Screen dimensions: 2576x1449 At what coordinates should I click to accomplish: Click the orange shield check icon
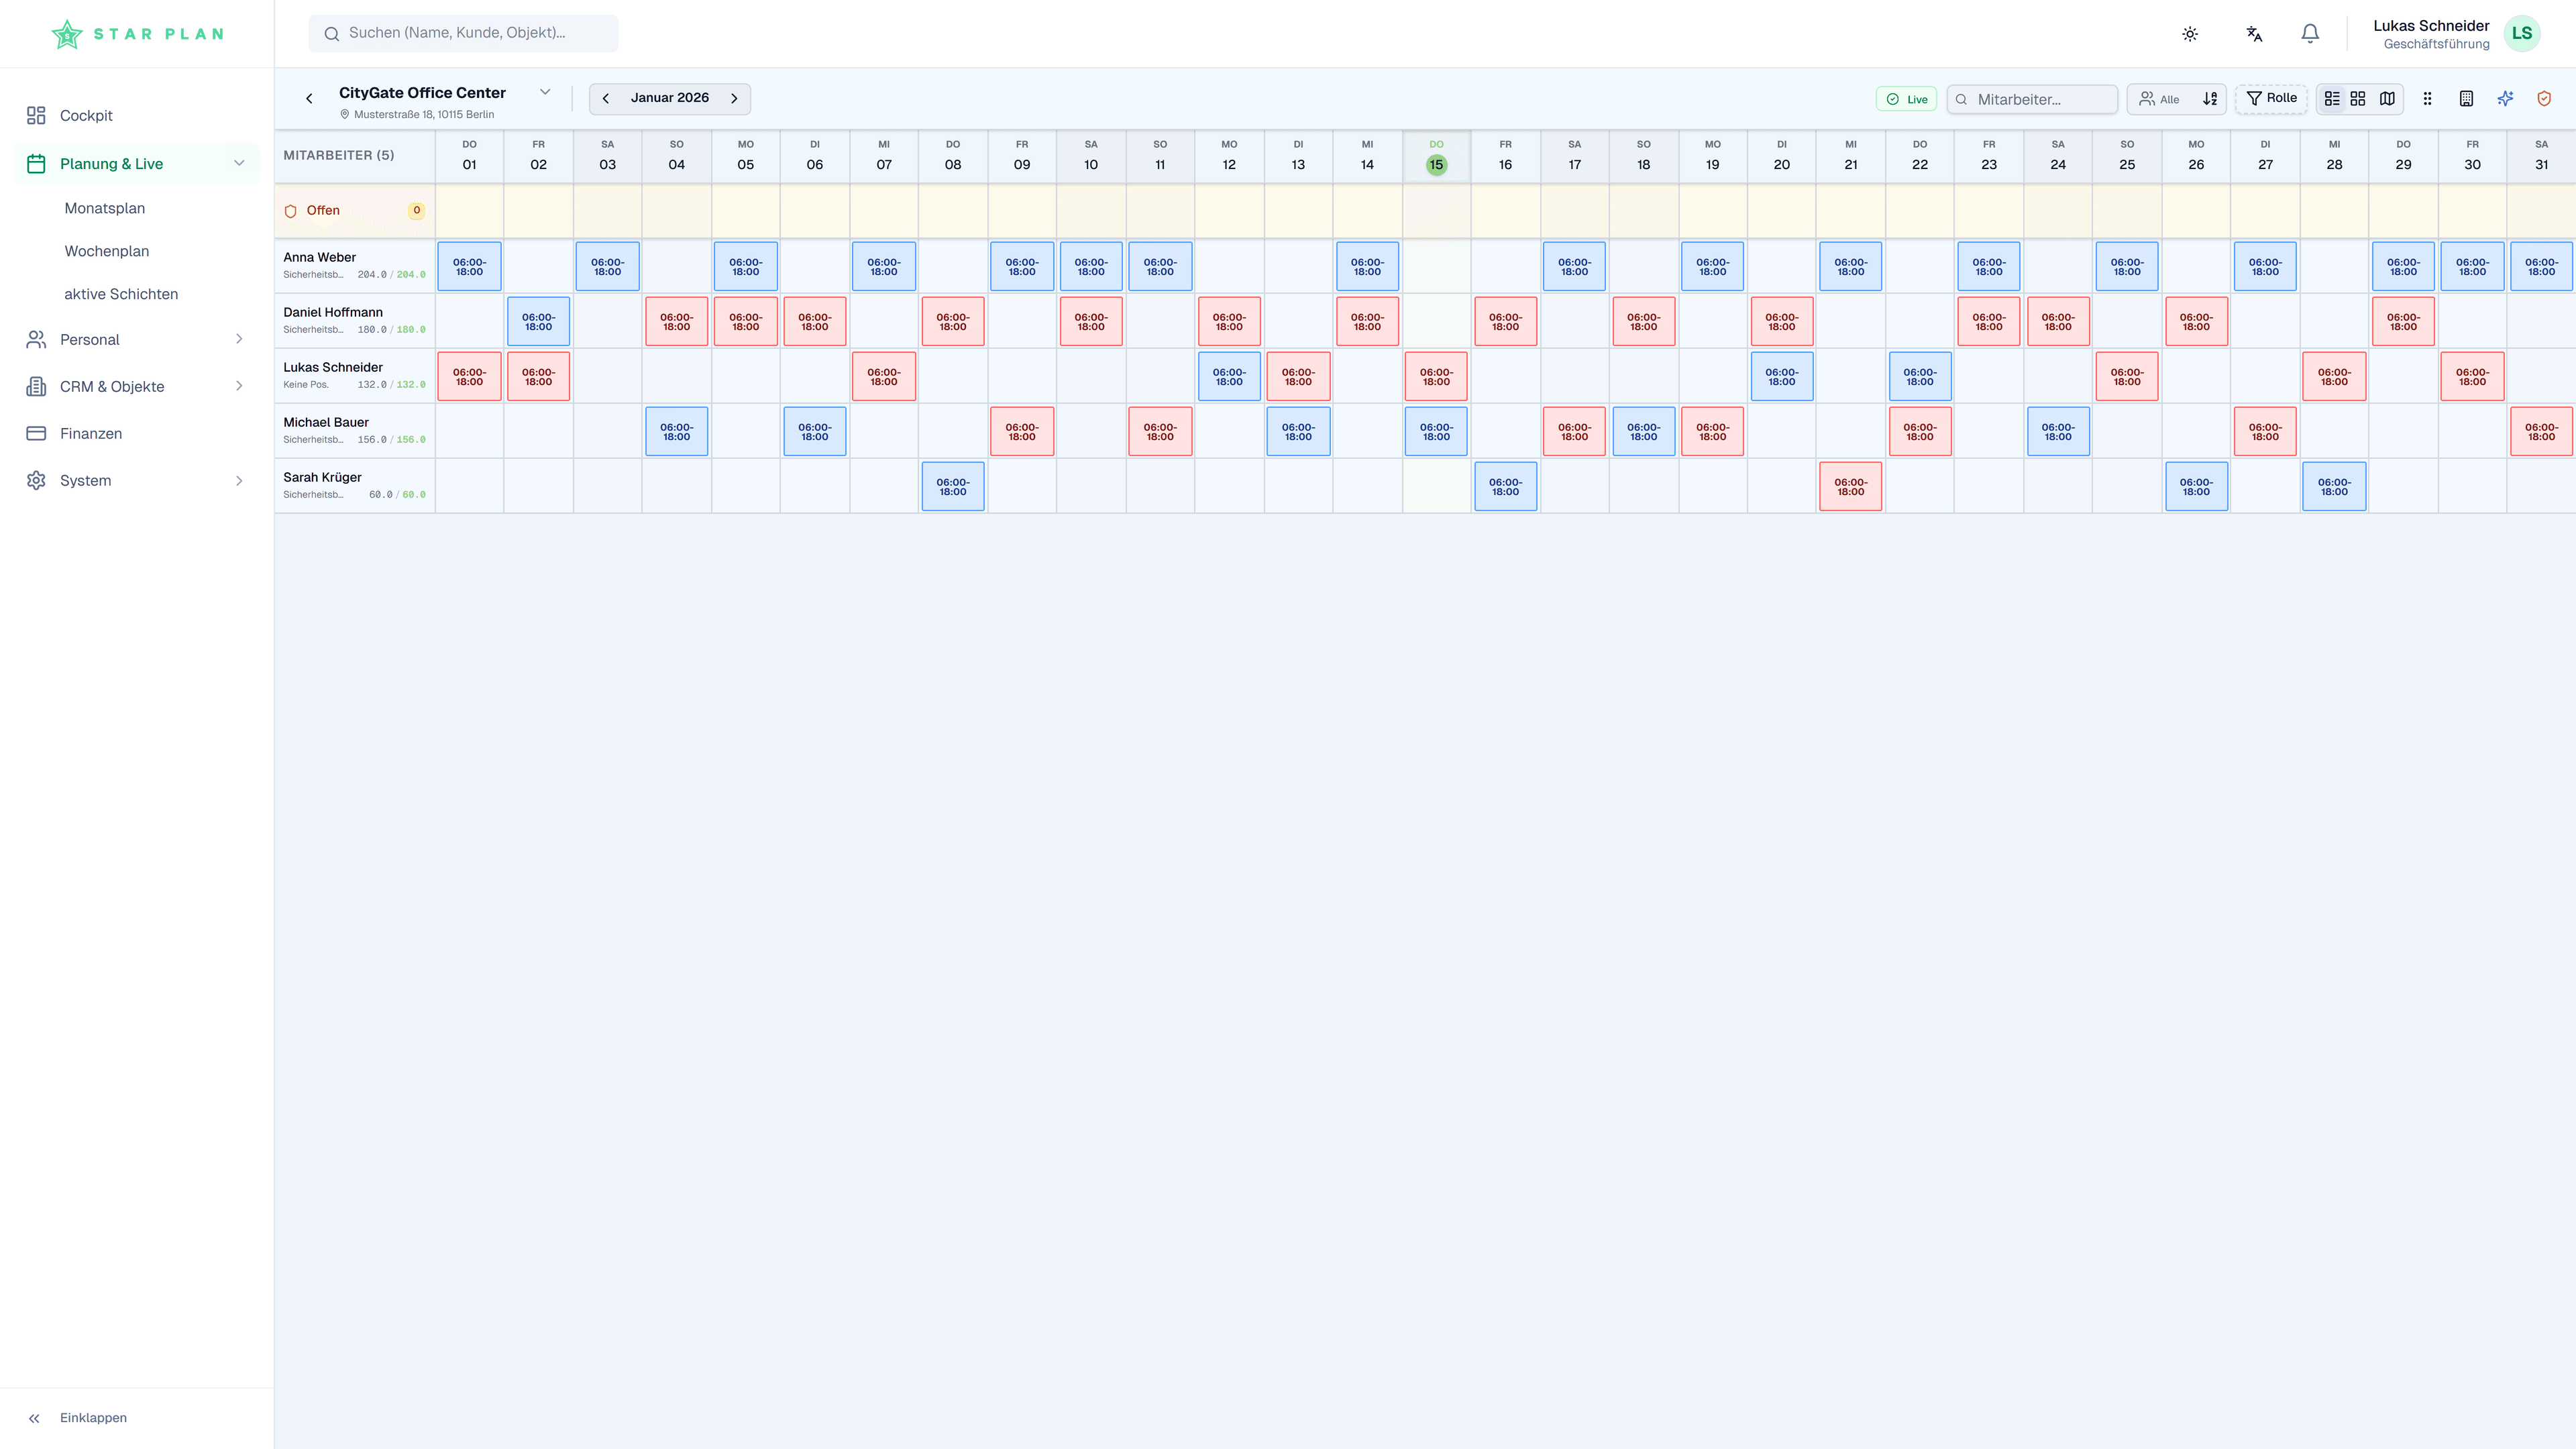point(2544,98)
